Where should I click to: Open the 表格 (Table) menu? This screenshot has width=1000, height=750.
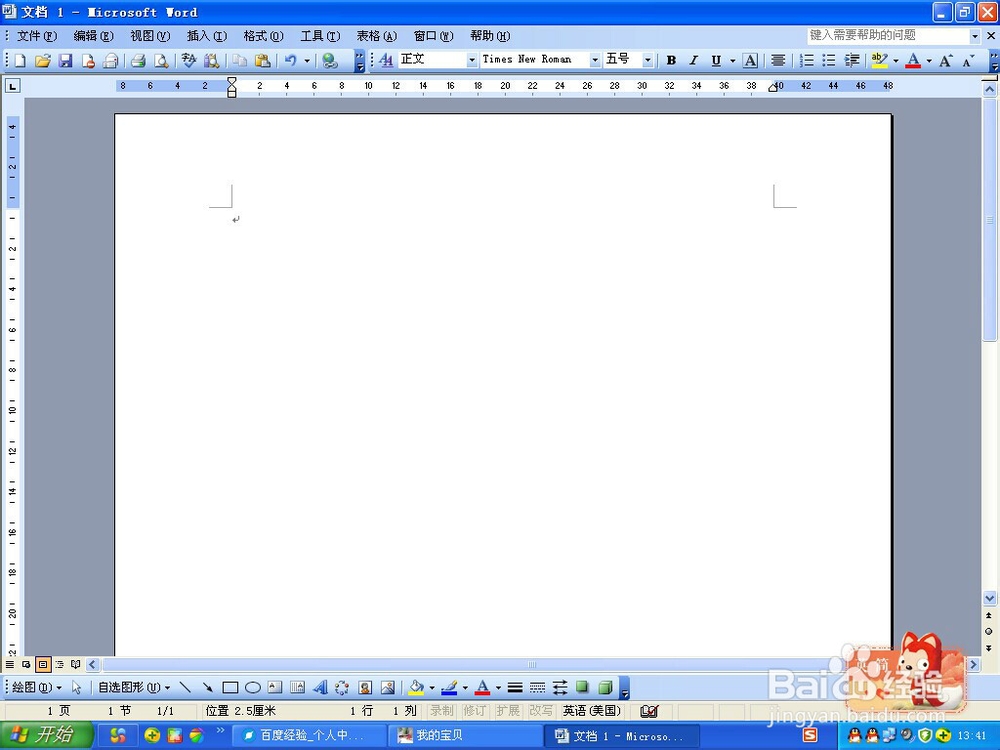(x=376, y=36)
